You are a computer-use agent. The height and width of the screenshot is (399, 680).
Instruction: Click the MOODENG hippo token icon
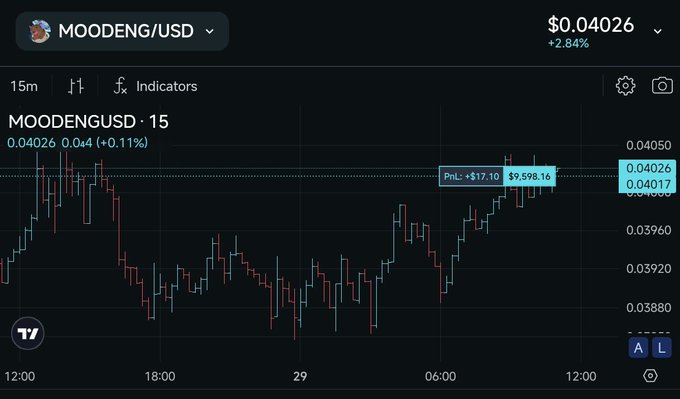tap(39, 31)
